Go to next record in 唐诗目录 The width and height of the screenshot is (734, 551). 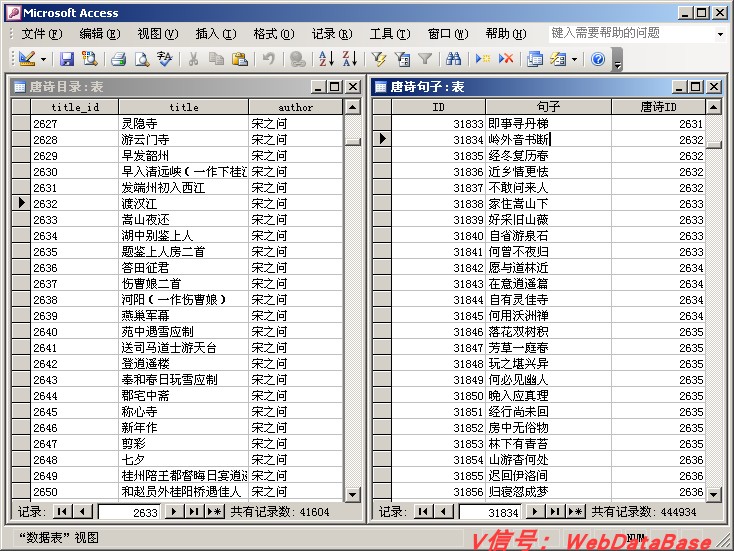pyautogui.click(x=174, y=511)
